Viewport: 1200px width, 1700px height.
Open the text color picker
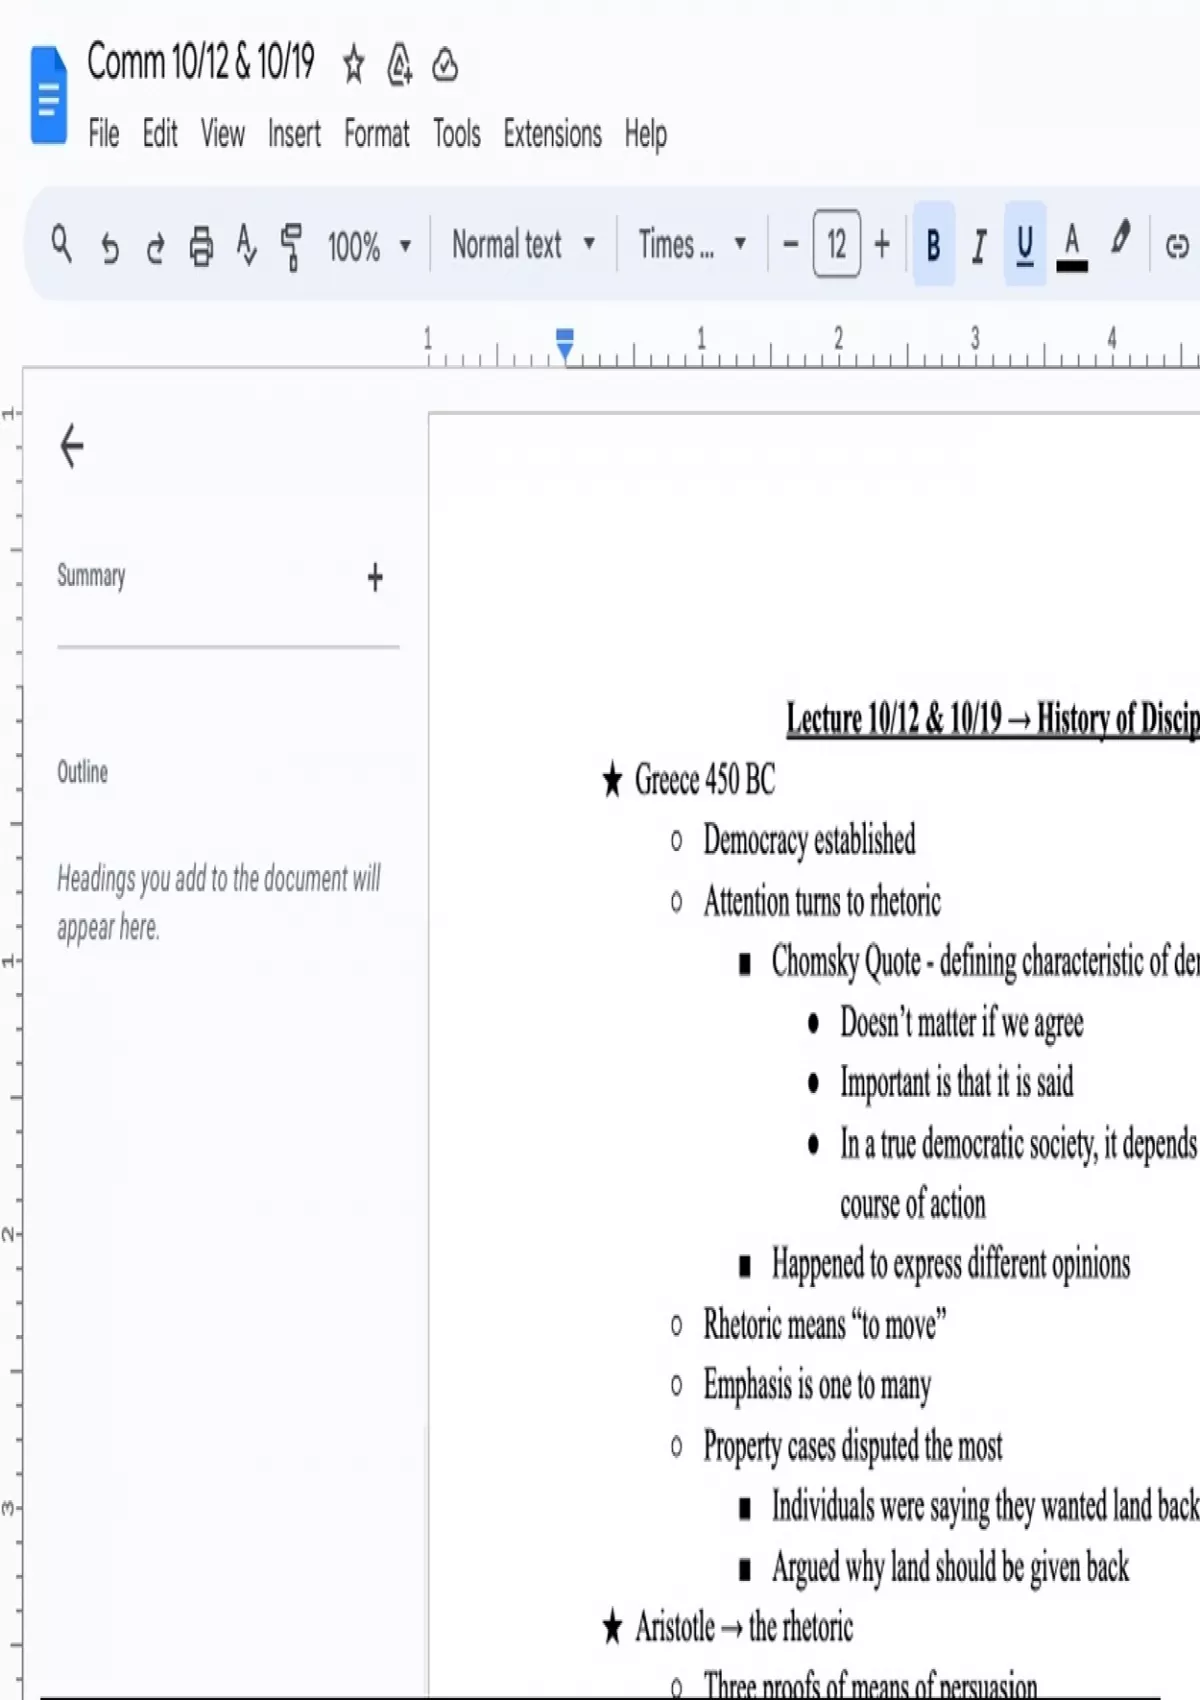1071,245
